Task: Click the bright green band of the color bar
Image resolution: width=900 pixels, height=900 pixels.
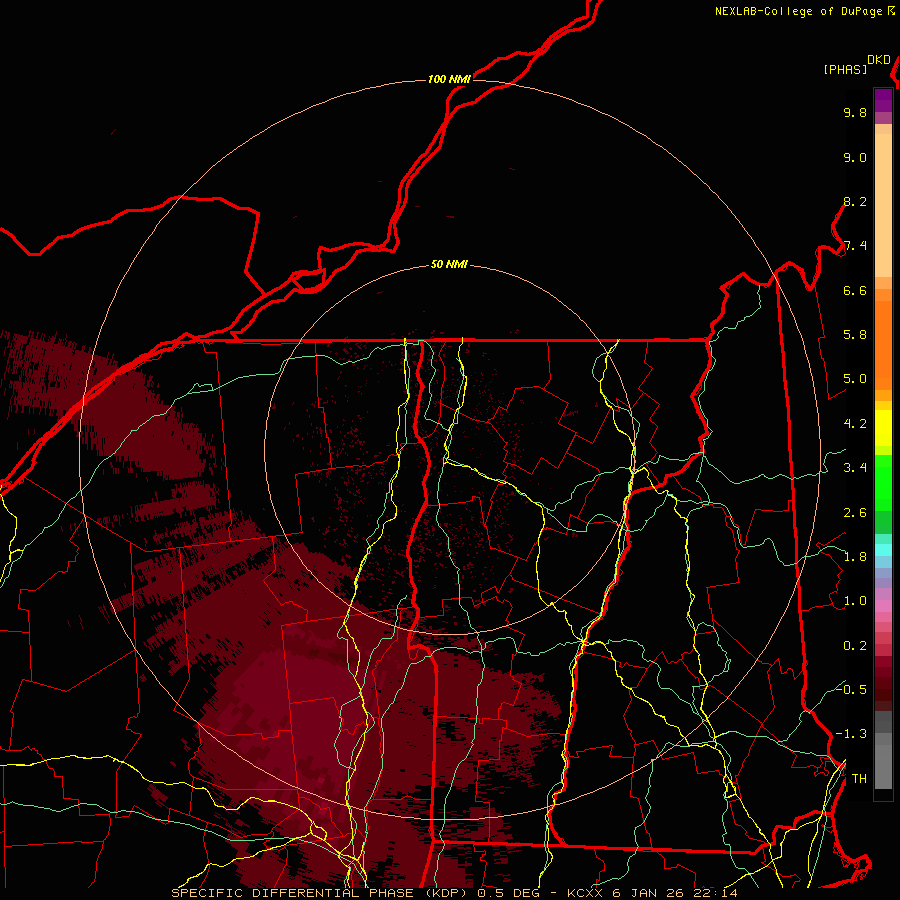Action: (x=883, y=483)
